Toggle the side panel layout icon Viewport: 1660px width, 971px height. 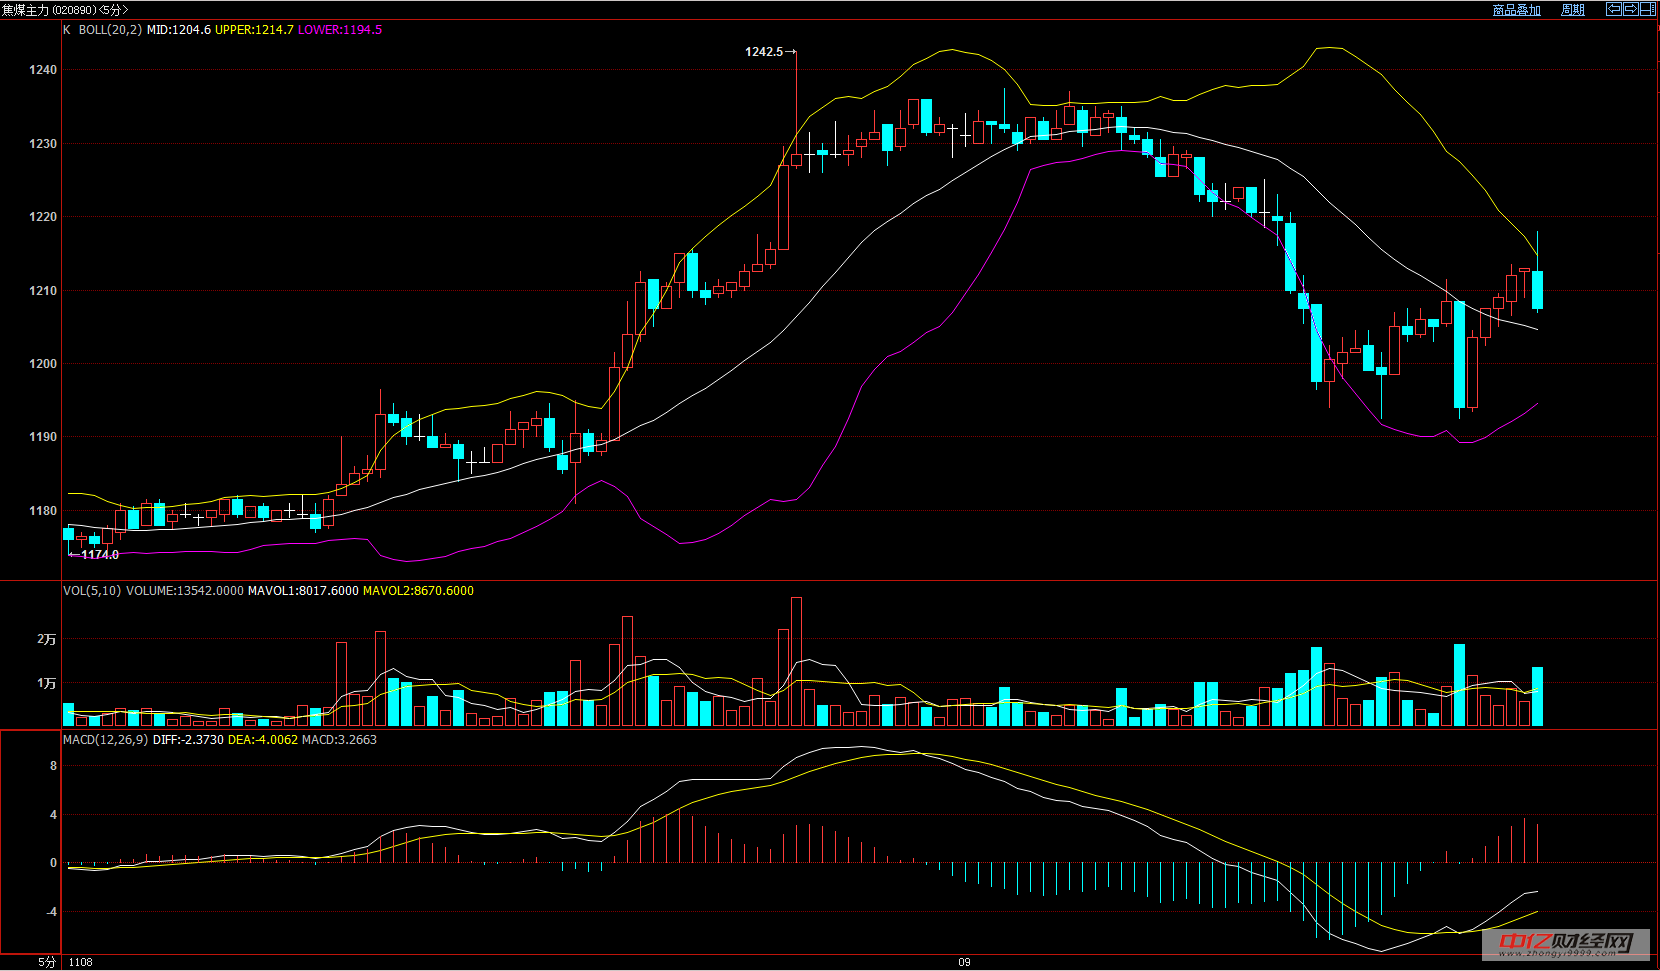point(1647,9)
